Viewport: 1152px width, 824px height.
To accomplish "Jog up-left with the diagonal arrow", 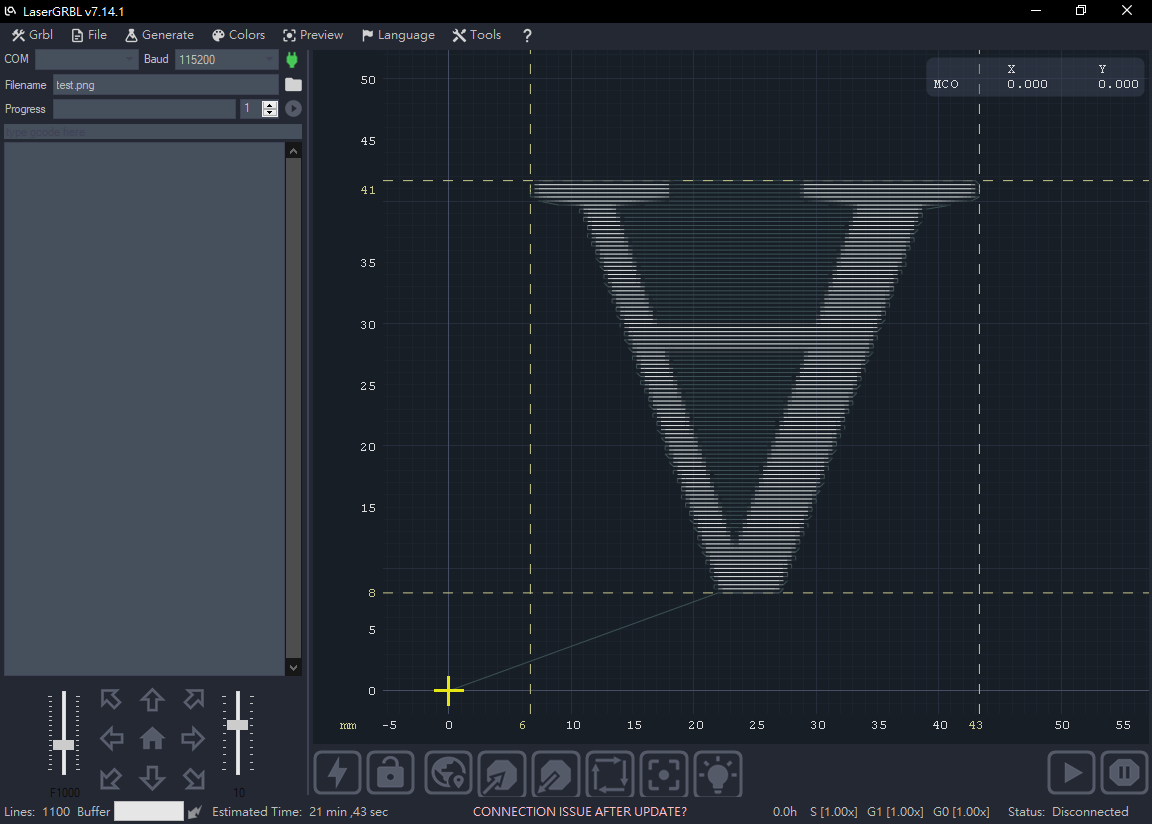I will 111,699.
